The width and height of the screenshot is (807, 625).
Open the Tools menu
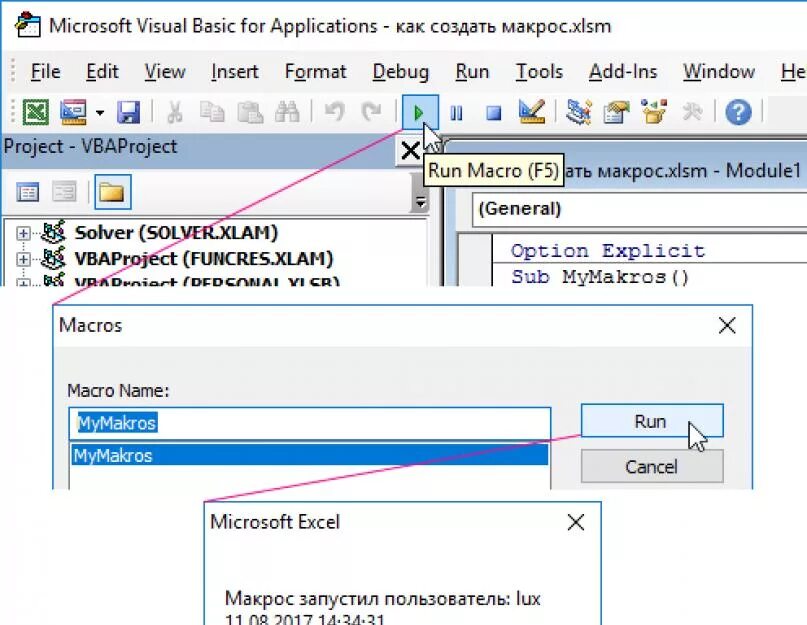[x=539, y=72]
